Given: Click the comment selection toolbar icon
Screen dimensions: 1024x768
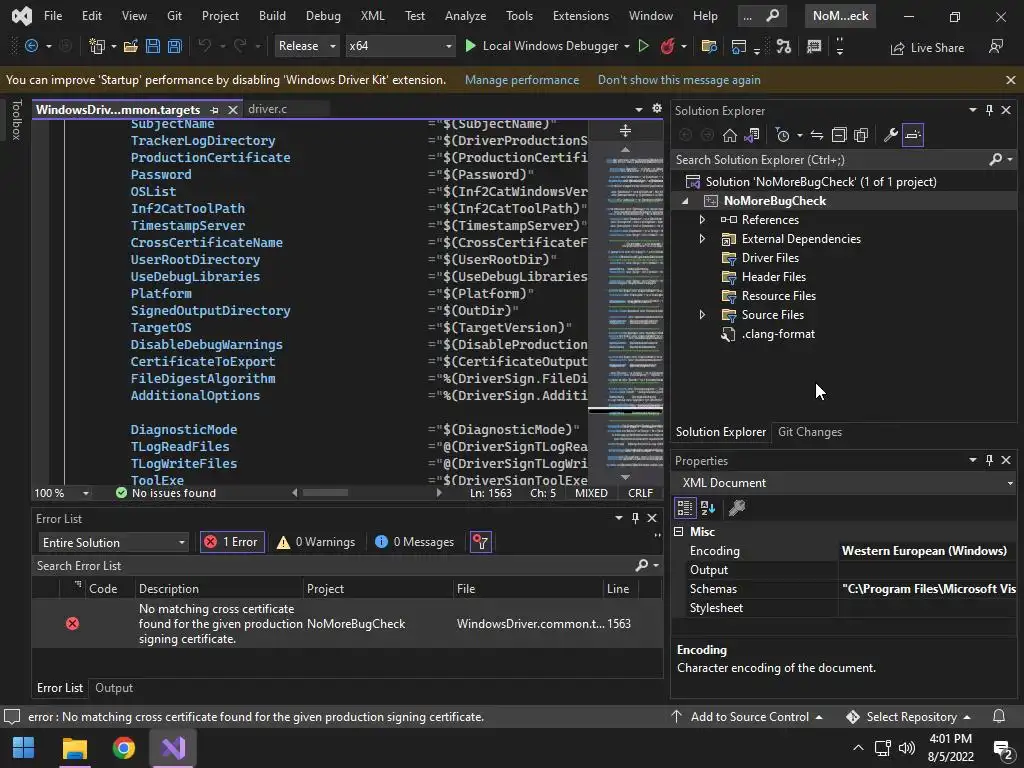Looking at the screenshot, I should coord(814,46).
